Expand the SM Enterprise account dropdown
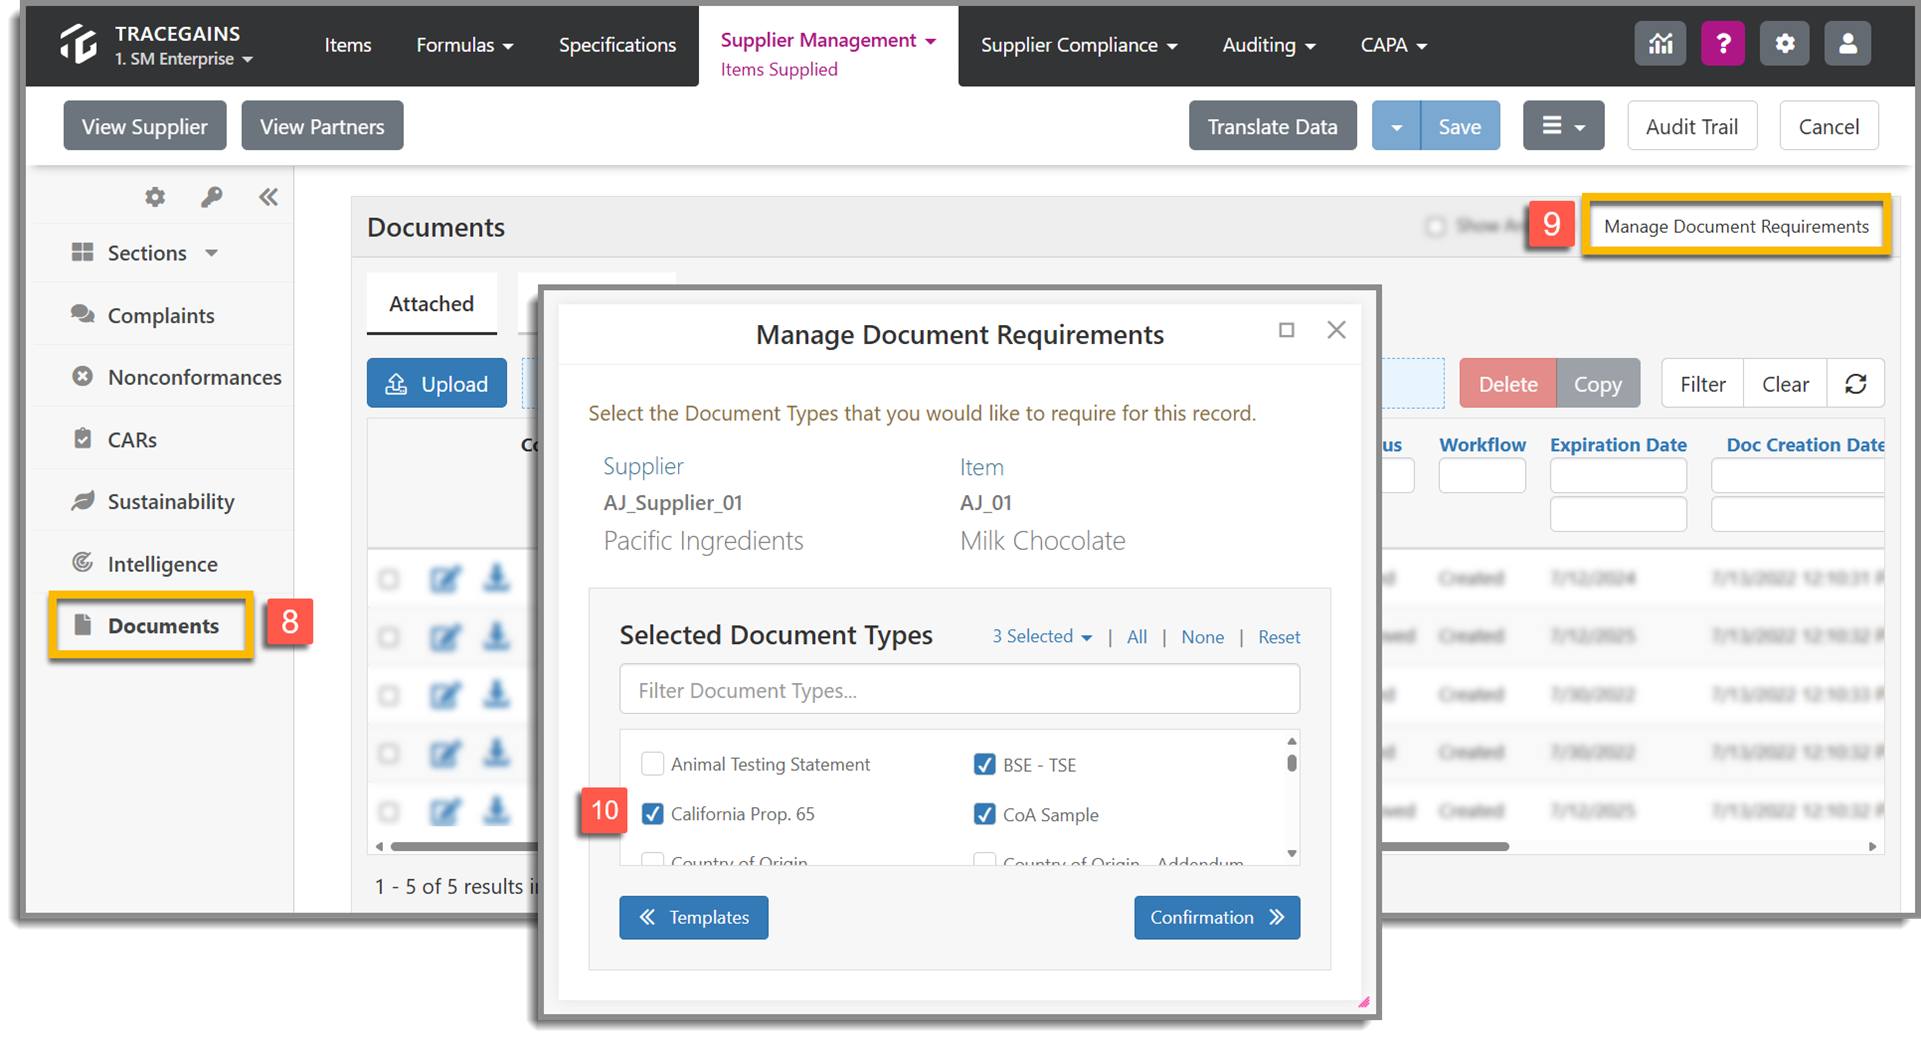Image resolution: width=1921 pixels, height=1040 pixels. coord(184,59)
